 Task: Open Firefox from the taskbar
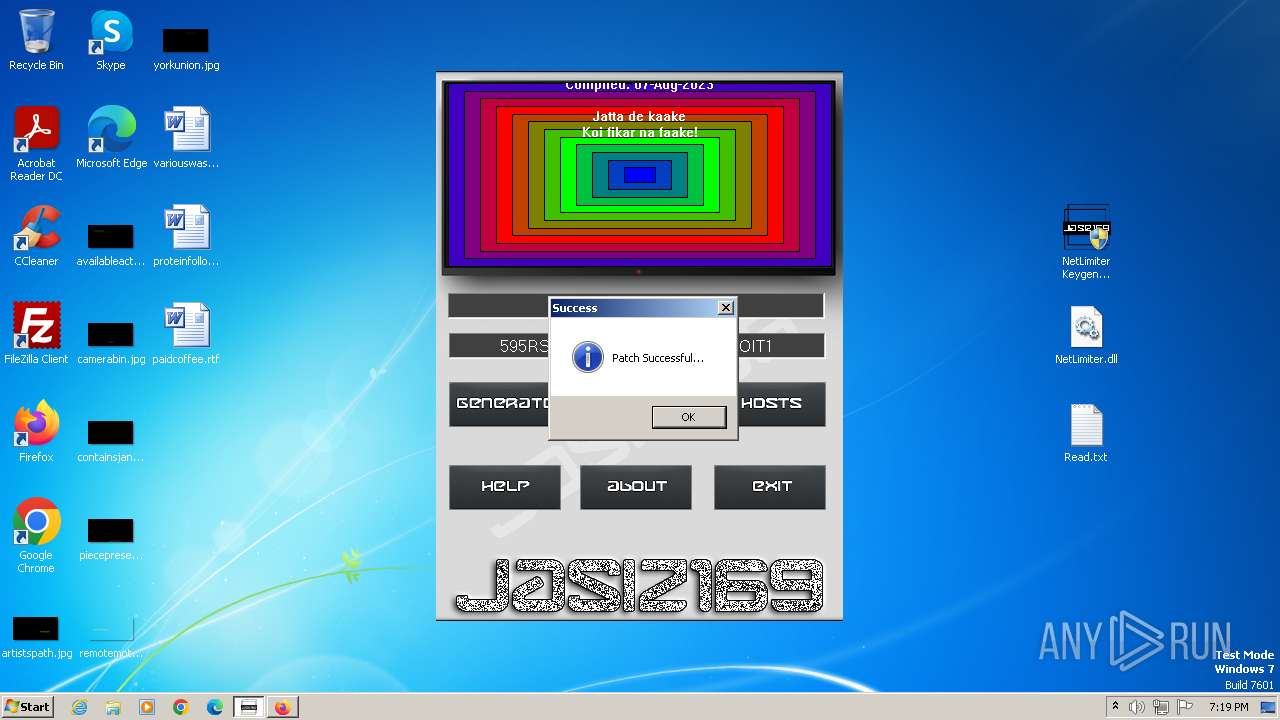pos(283,707)
